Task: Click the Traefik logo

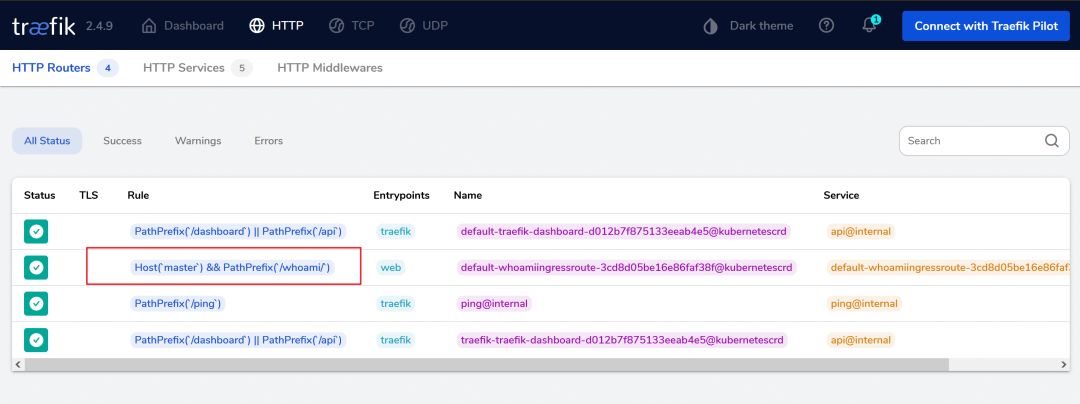Action: pos(43,26)
